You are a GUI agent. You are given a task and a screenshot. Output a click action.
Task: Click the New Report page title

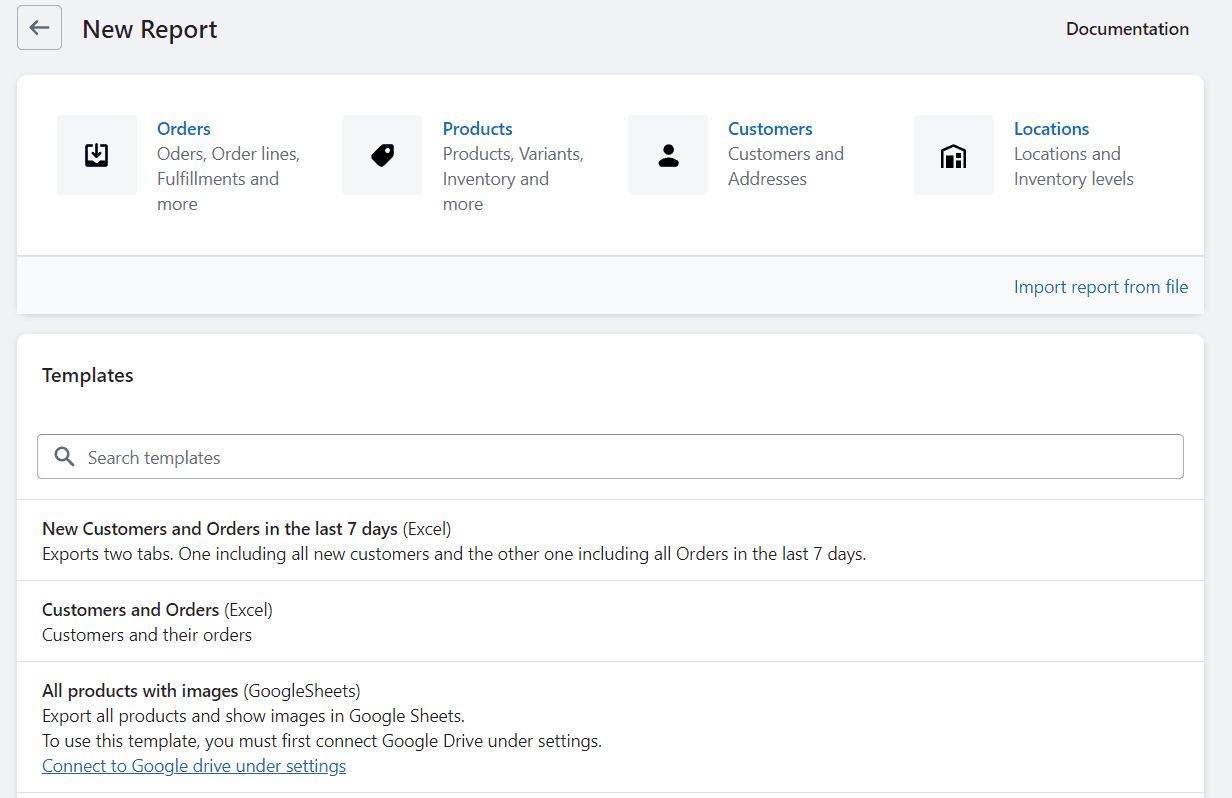[x=150, y=30]
